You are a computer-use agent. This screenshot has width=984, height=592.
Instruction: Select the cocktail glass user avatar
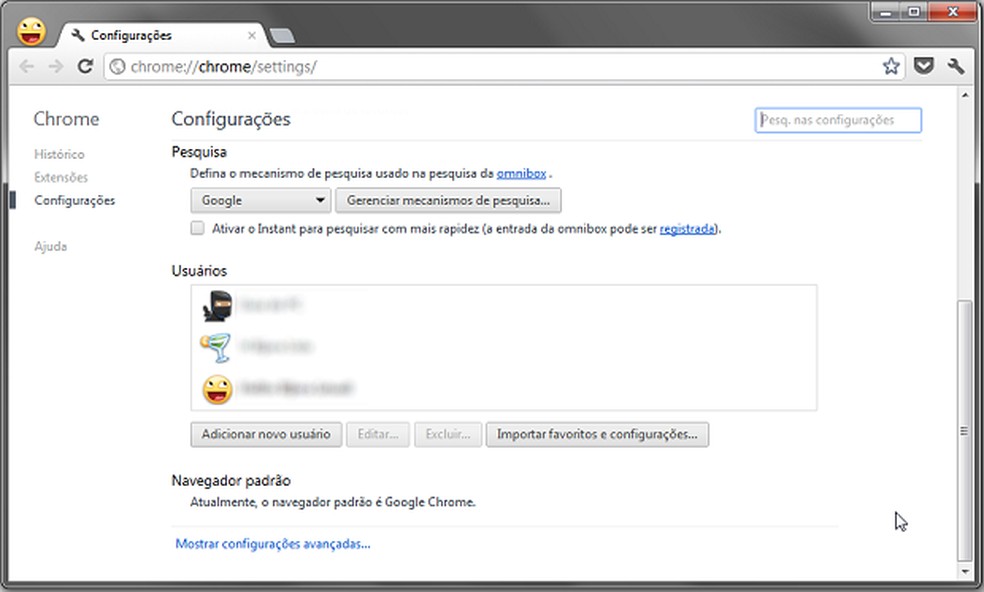(x=218, y=347)
